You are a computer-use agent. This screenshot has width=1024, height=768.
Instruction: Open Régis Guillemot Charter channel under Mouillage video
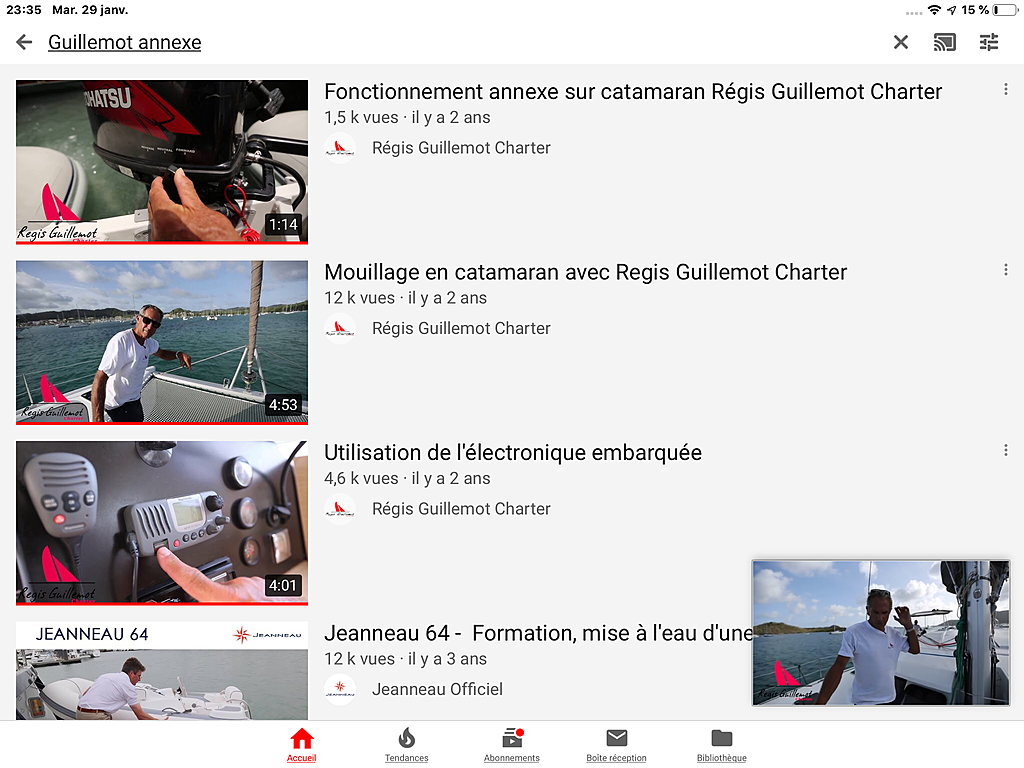[461, 328]
